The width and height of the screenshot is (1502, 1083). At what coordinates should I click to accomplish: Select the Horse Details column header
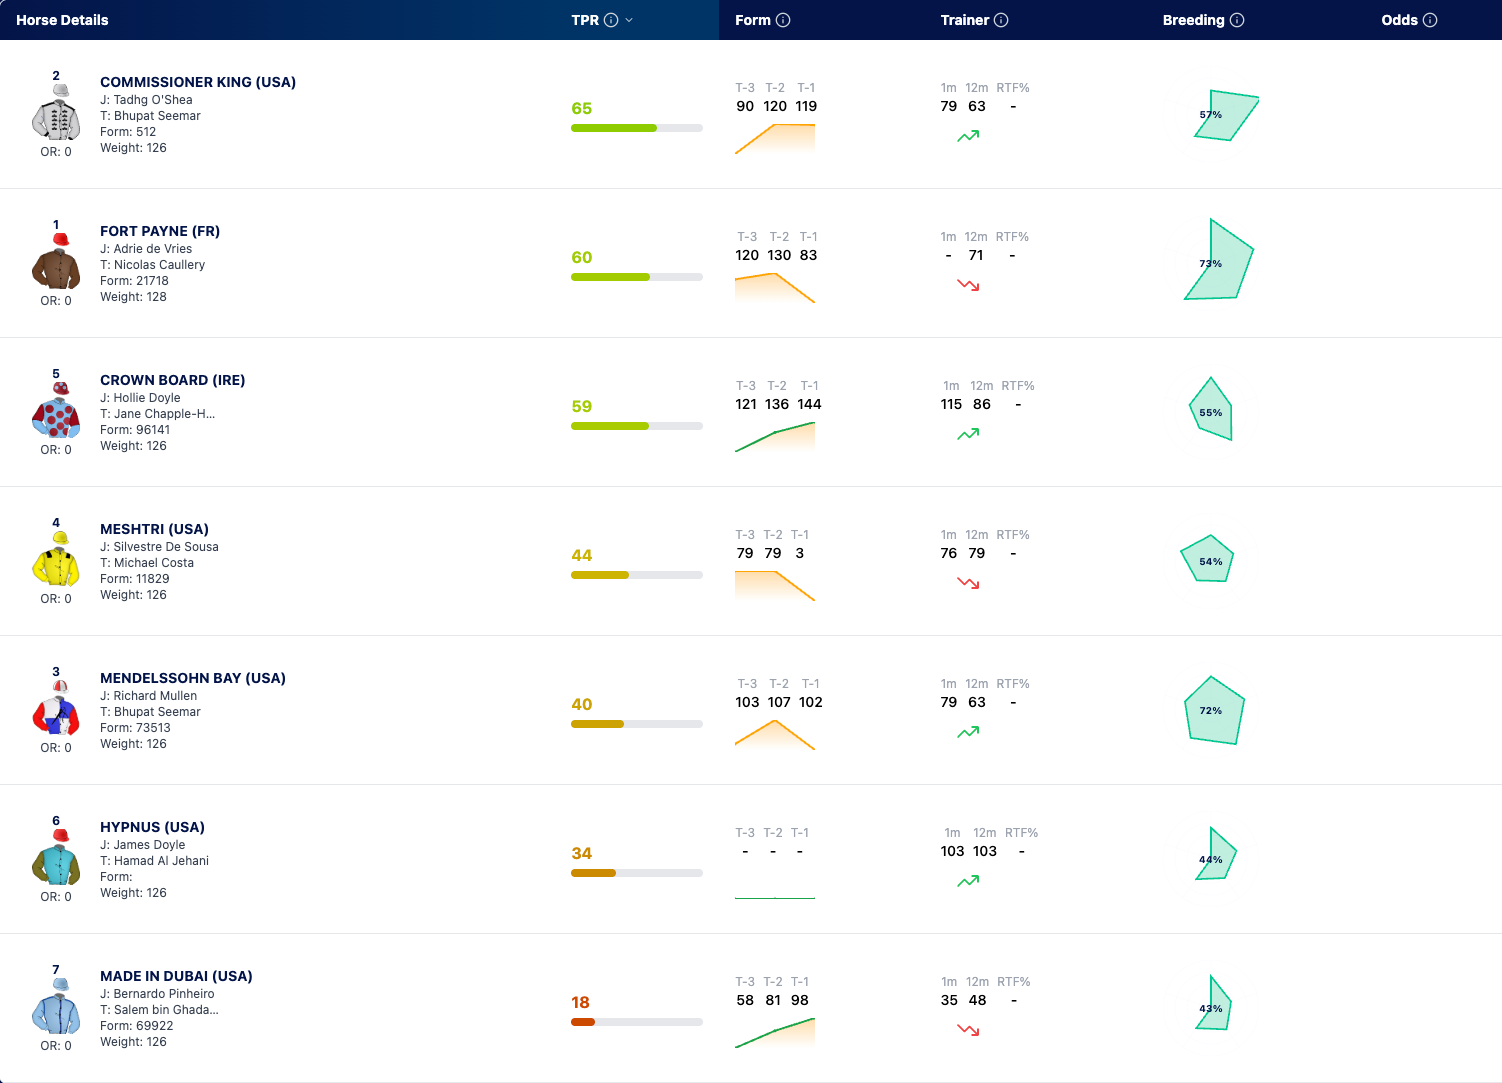point(62,20)
